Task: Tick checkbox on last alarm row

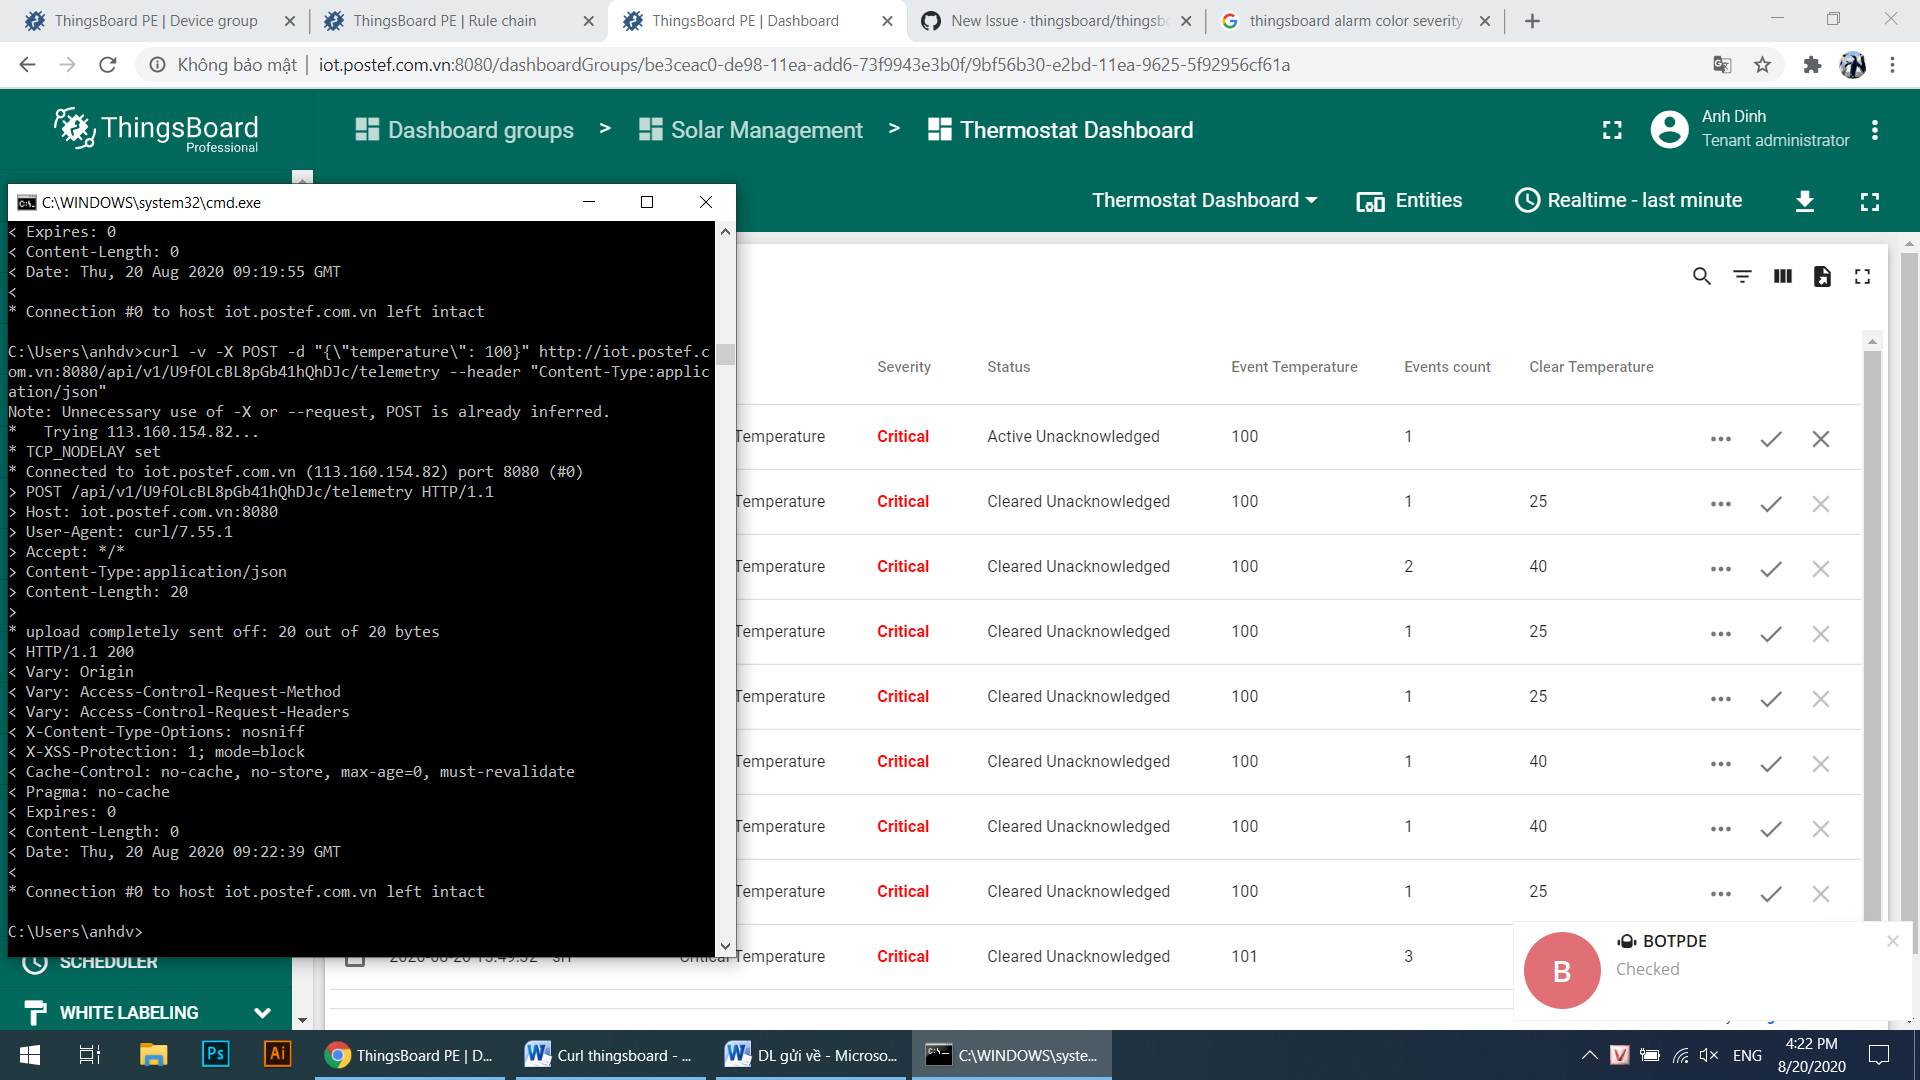Action: [x=354, y=959]
